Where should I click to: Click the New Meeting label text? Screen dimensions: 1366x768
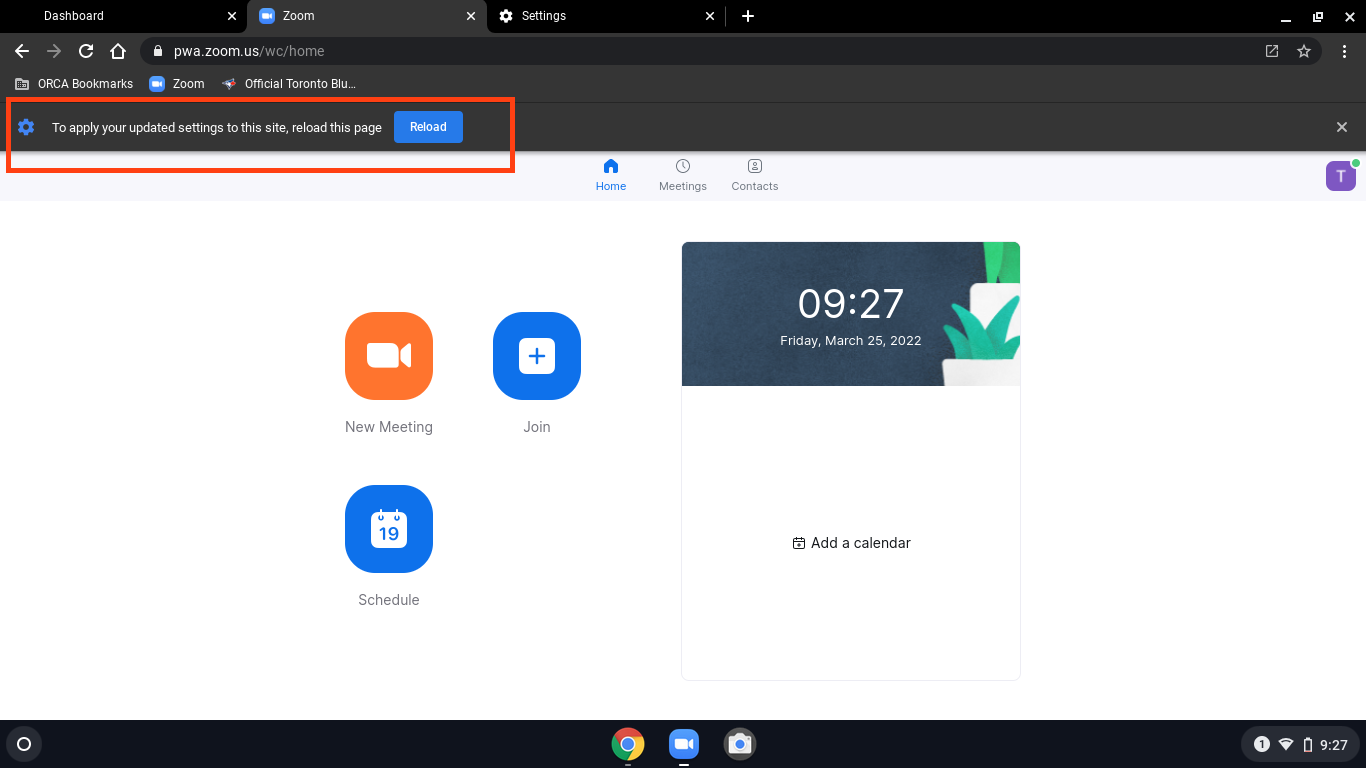tap(389, 427)
